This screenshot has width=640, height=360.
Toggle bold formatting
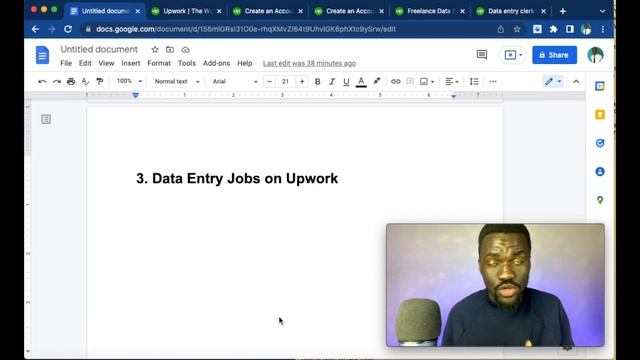pyautogui.click(x=317, y=82)
